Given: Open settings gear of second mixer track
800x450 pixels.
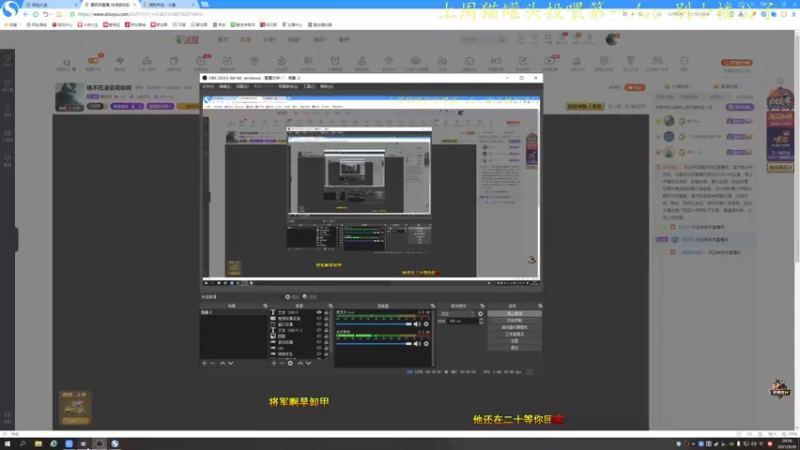Looking at the screenshot, I should coord(426,343).
